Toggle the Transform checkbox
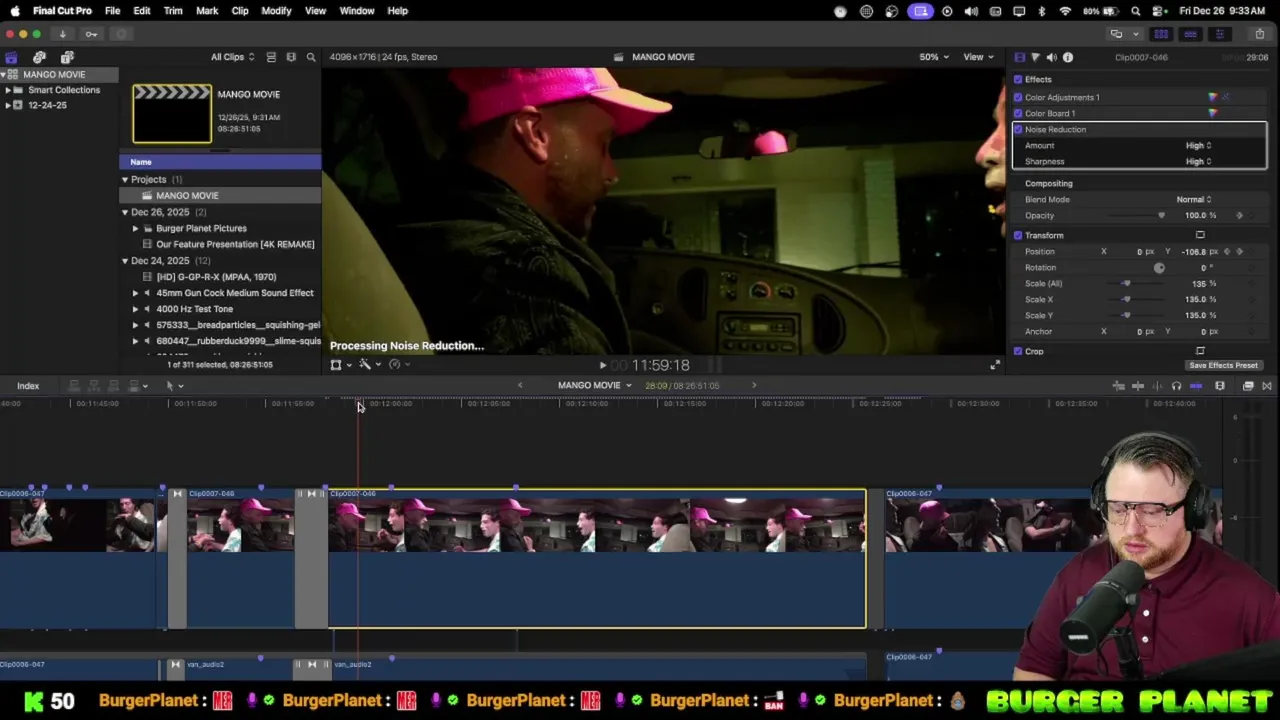Viewport: 1280px width, 720px height. [1018, 235]
